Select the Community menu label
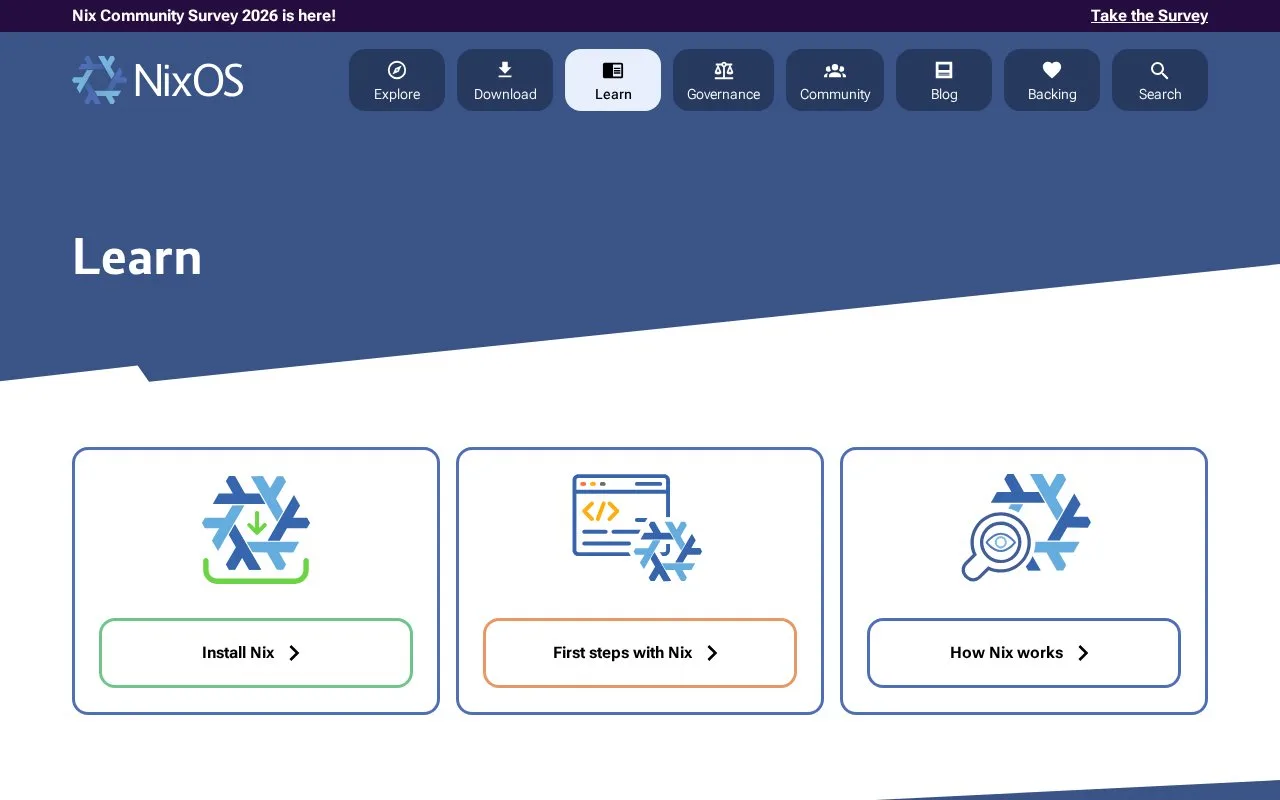This screenshot has width=1280, height=800. coord(835,94)
